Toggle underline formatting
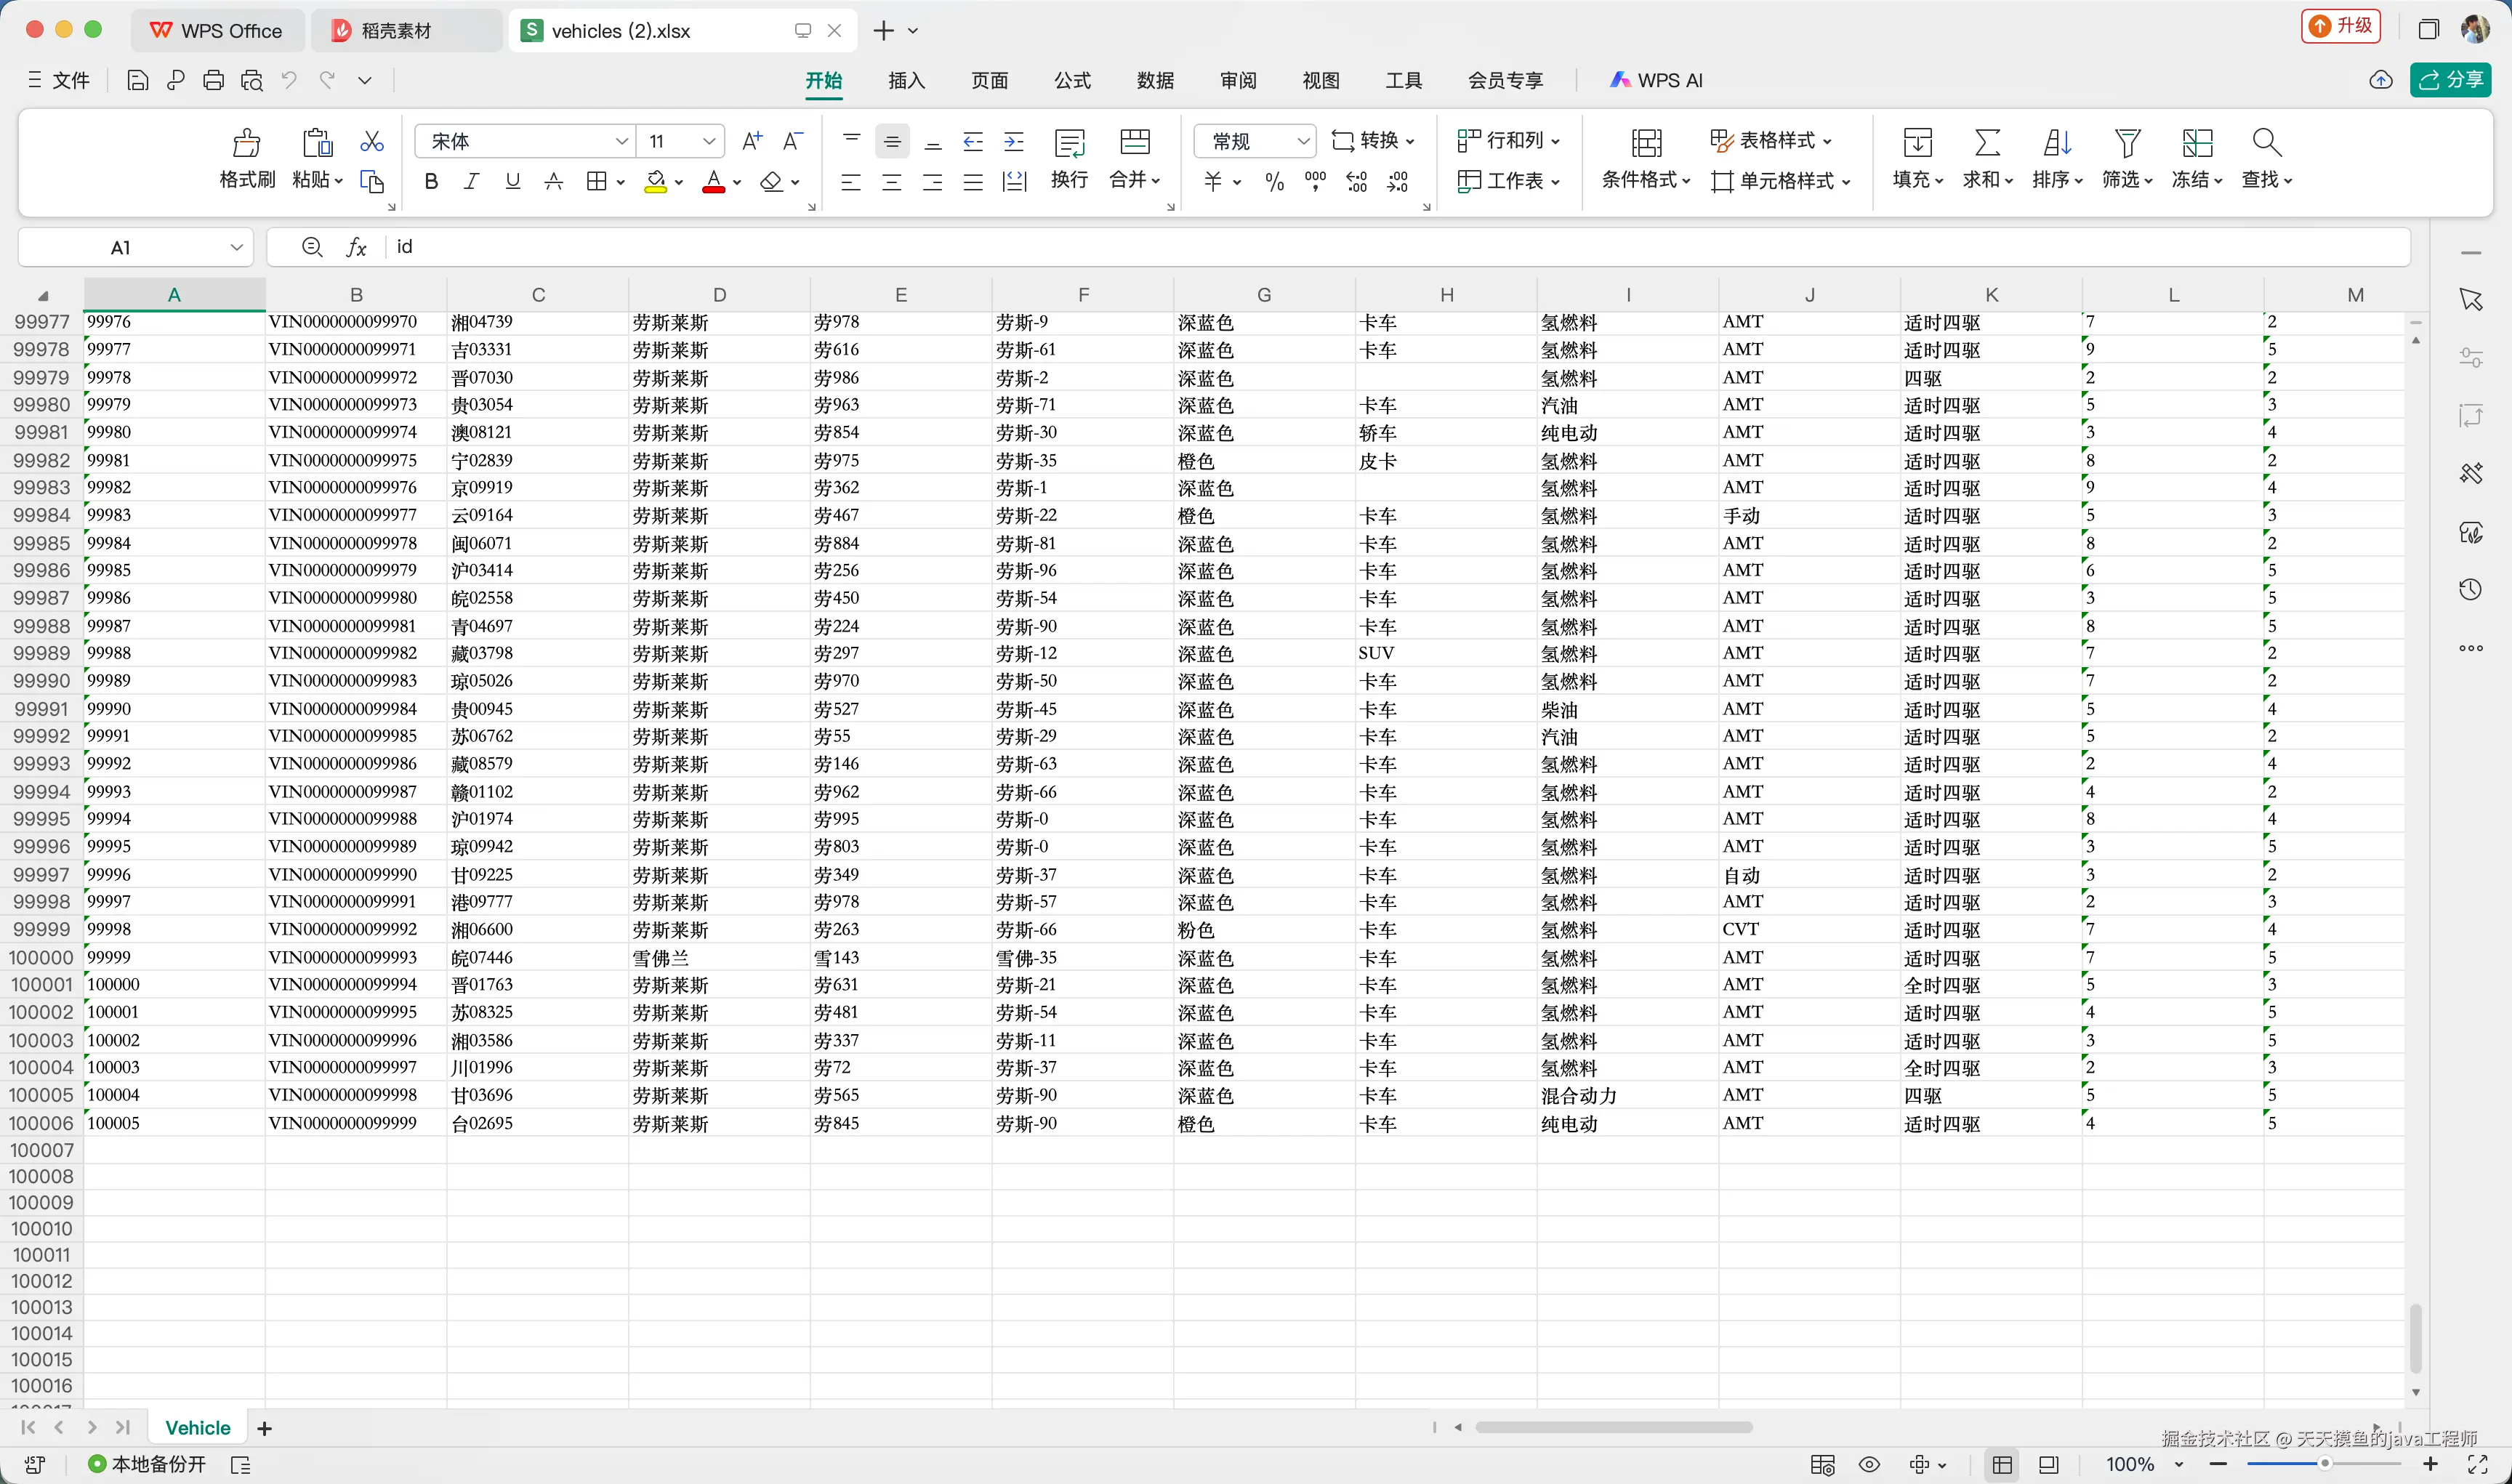The width and height of the screenshot is (2512, 1484). point(512,182)
